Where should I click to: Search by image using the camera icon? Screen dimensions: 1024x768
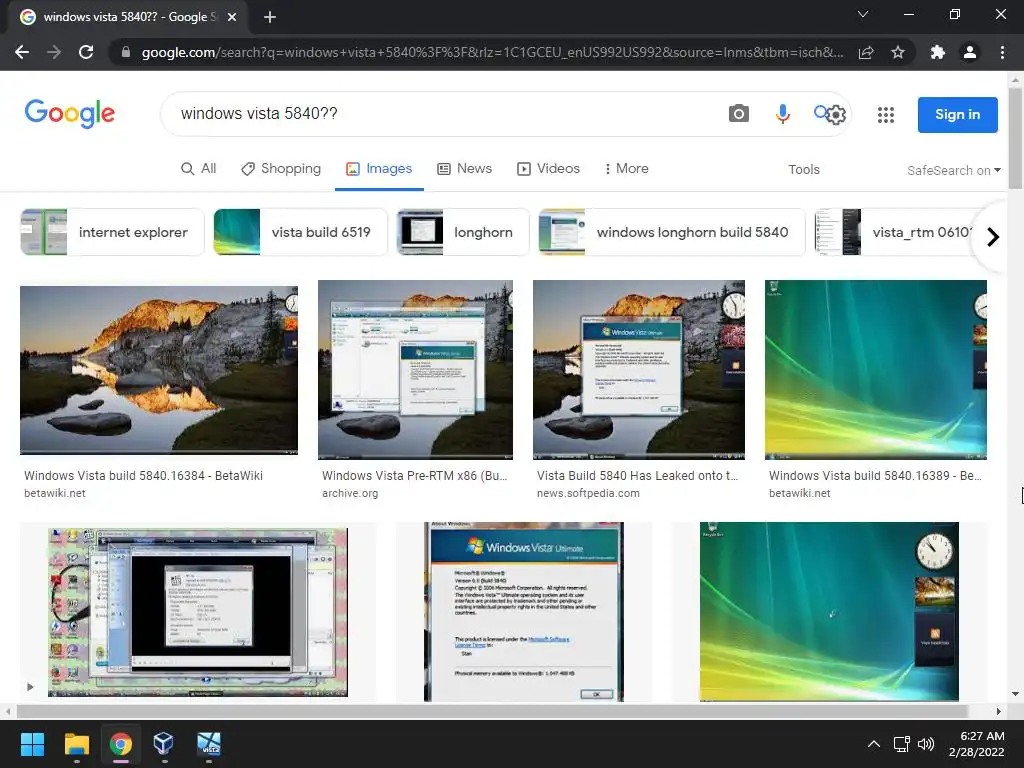point(739,114)
